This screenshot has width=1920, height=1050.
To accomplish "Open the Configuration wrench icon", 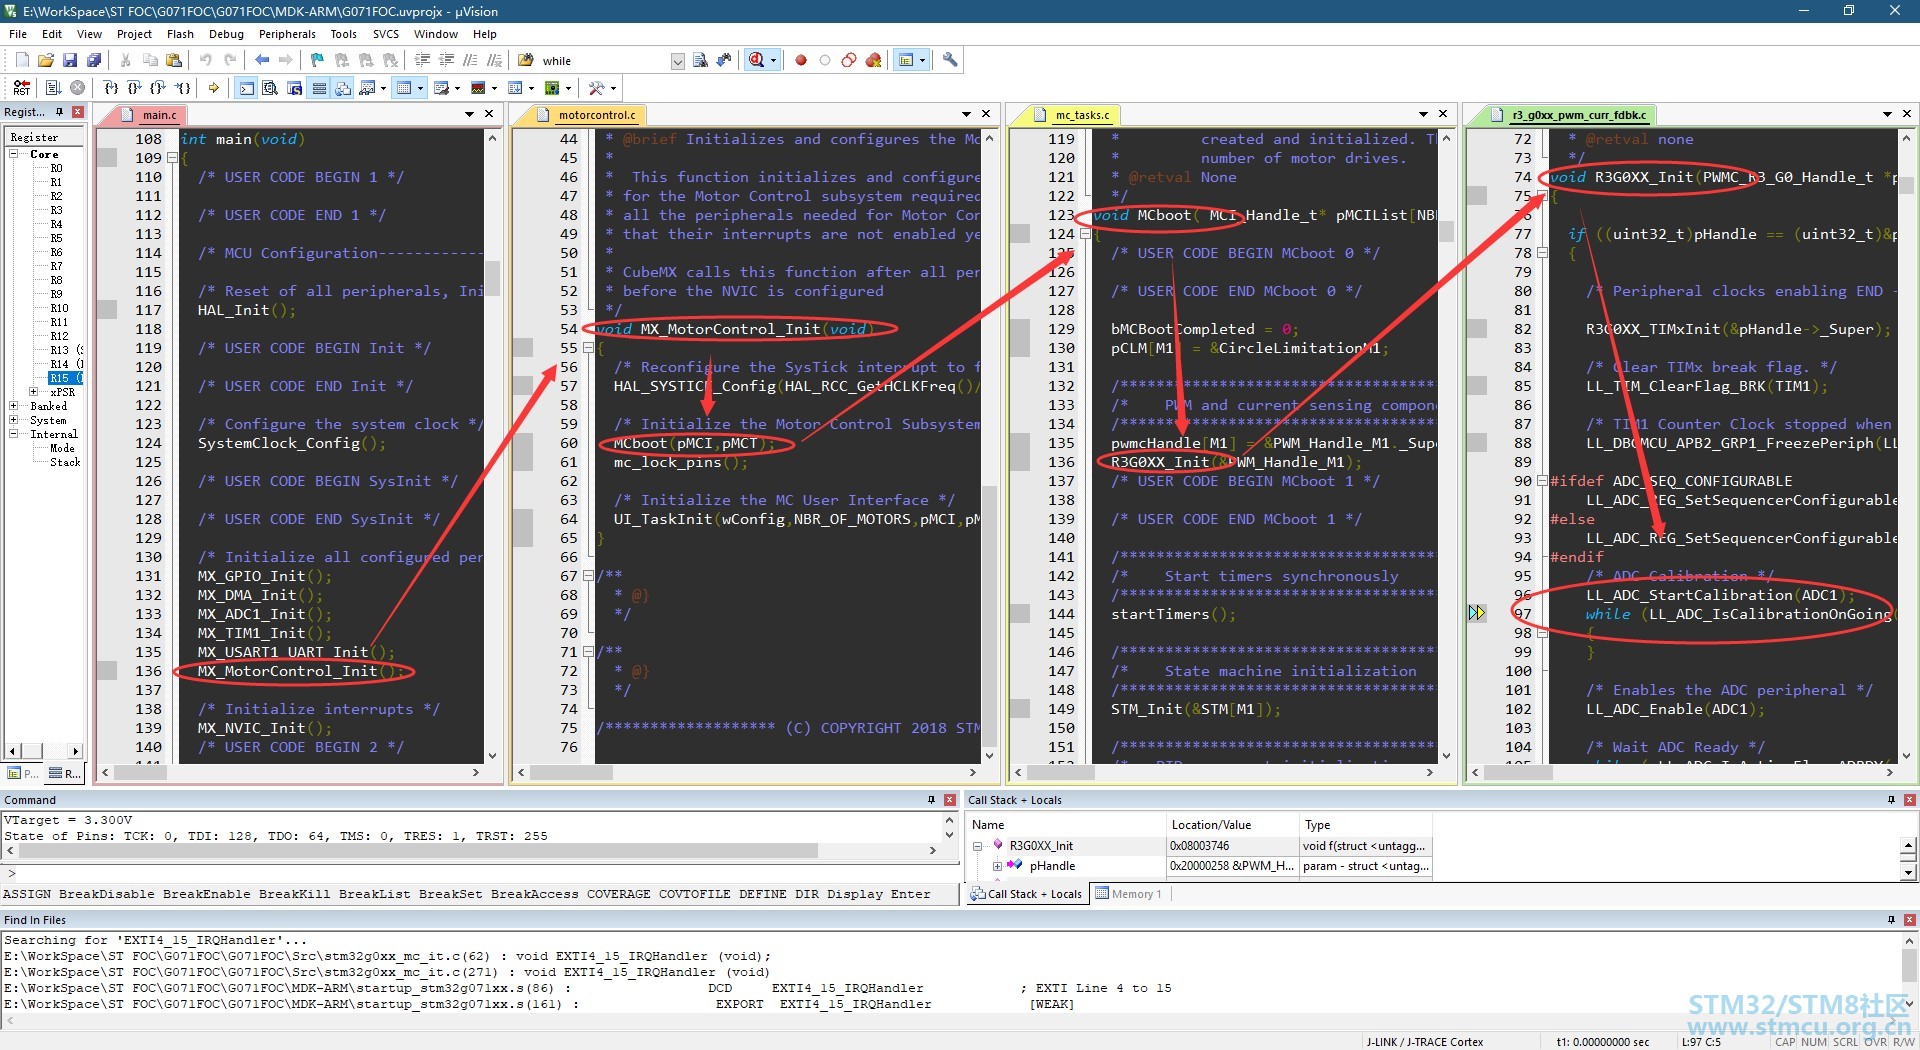I will coord(950,61).
